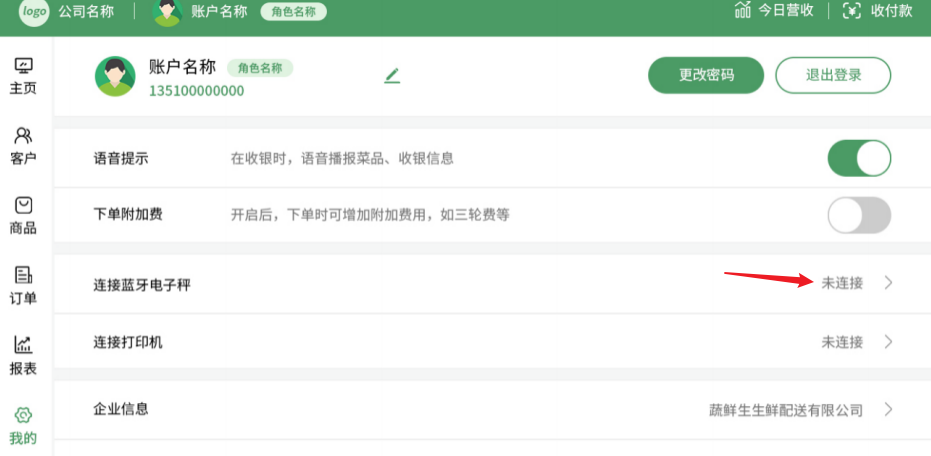Click 更改密码 button
Viewport: 931px width, 456px height.
point(705,75)
